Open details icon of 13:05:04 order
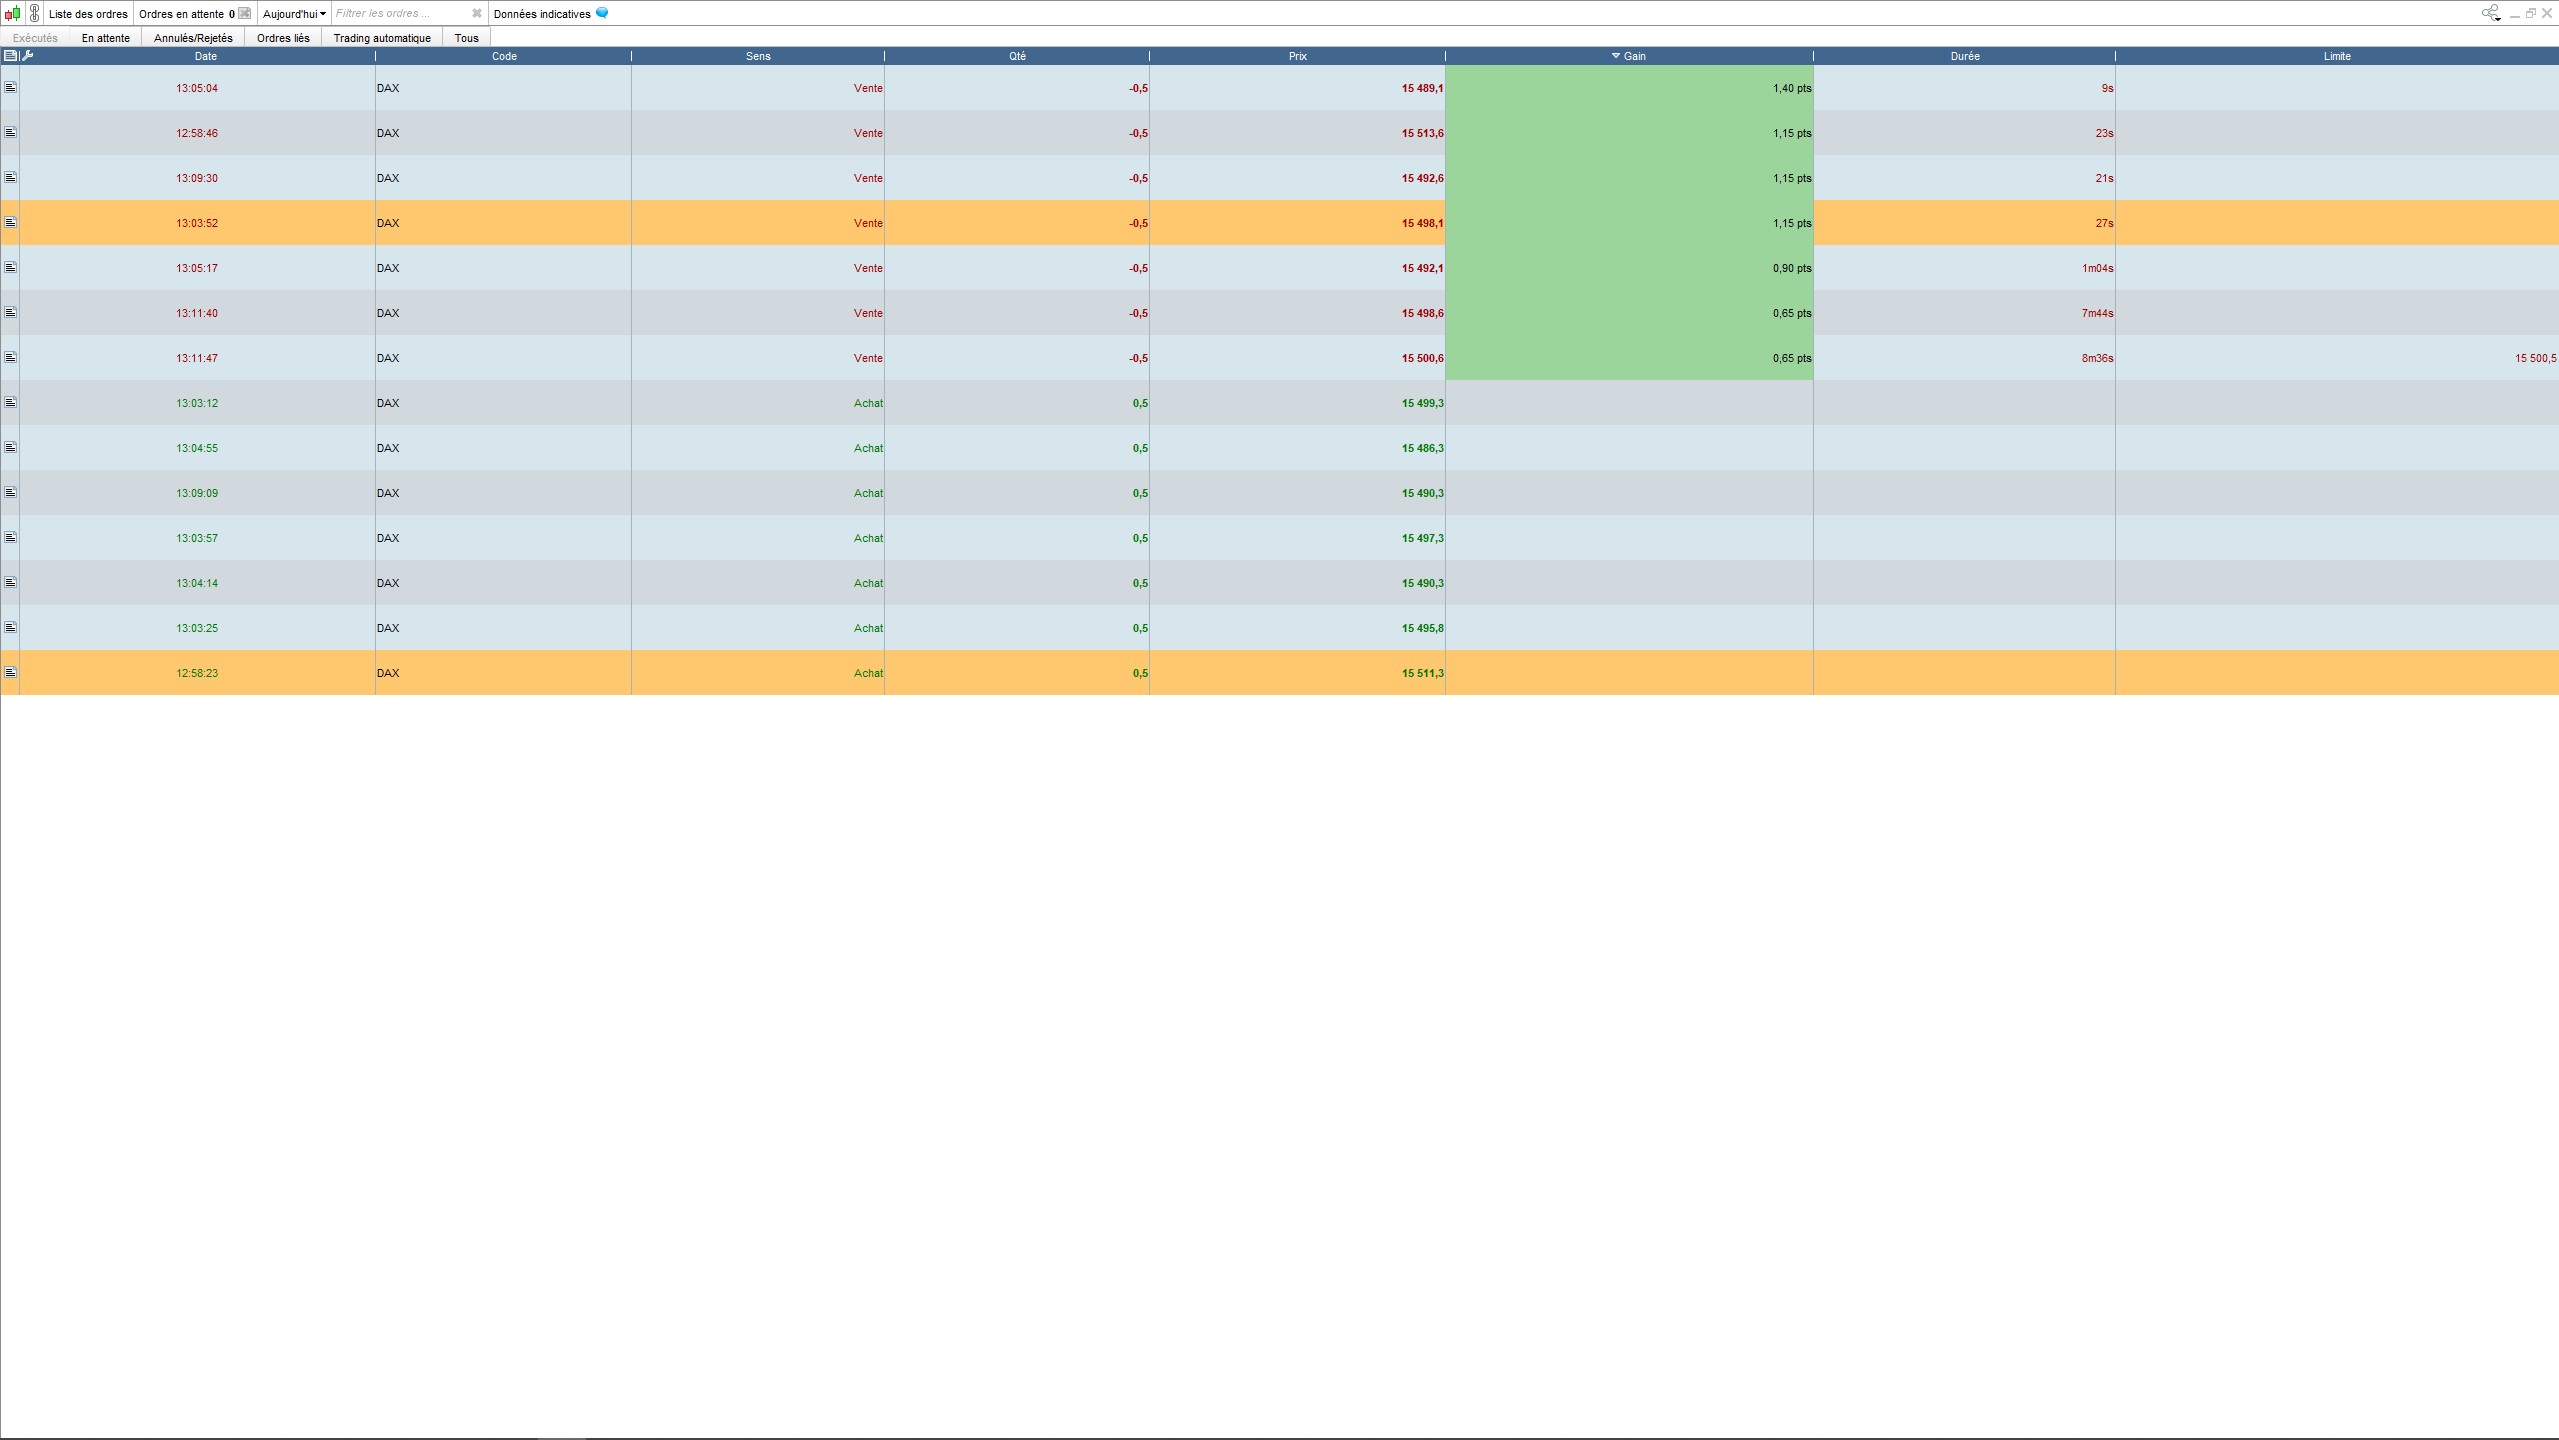 coord(10,88)
